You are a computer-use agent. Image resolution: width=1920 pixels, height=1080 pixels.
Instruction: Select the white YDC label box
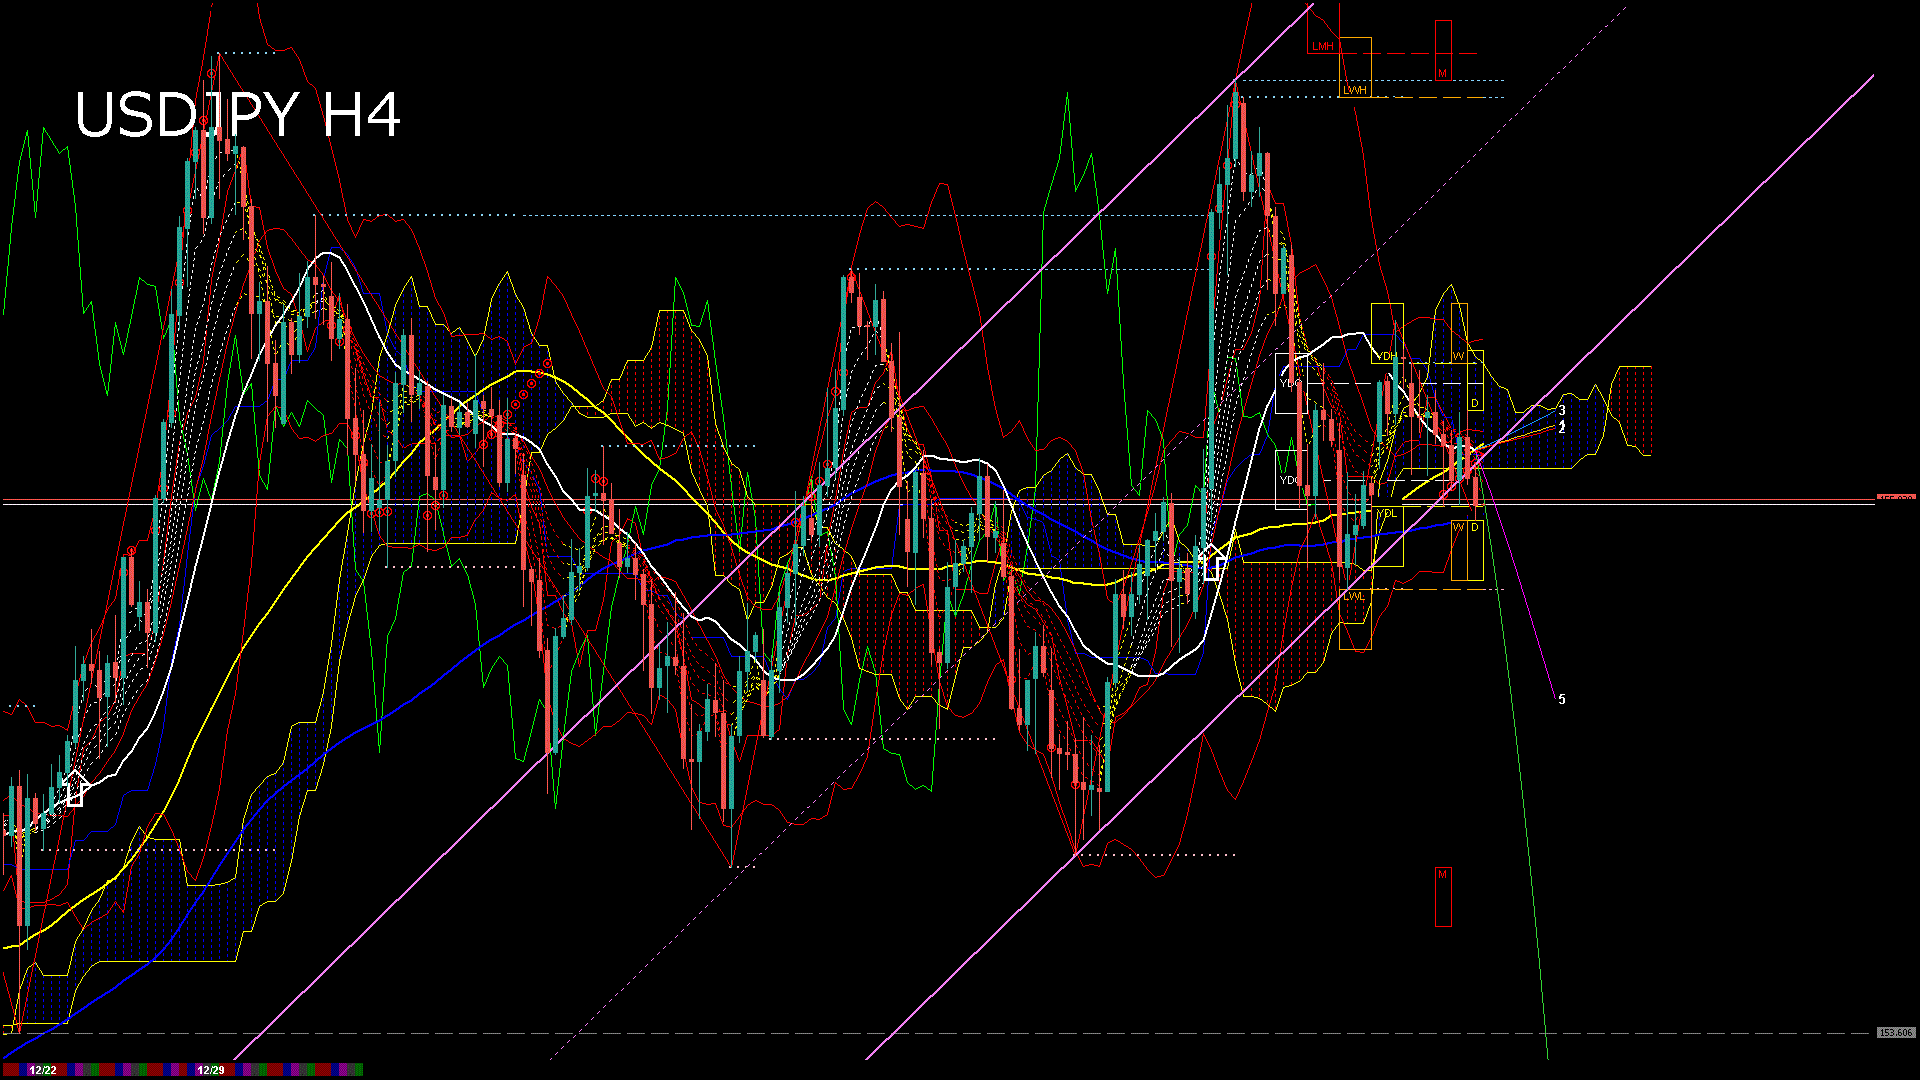pyautogui.click(x=1289, y=382)
